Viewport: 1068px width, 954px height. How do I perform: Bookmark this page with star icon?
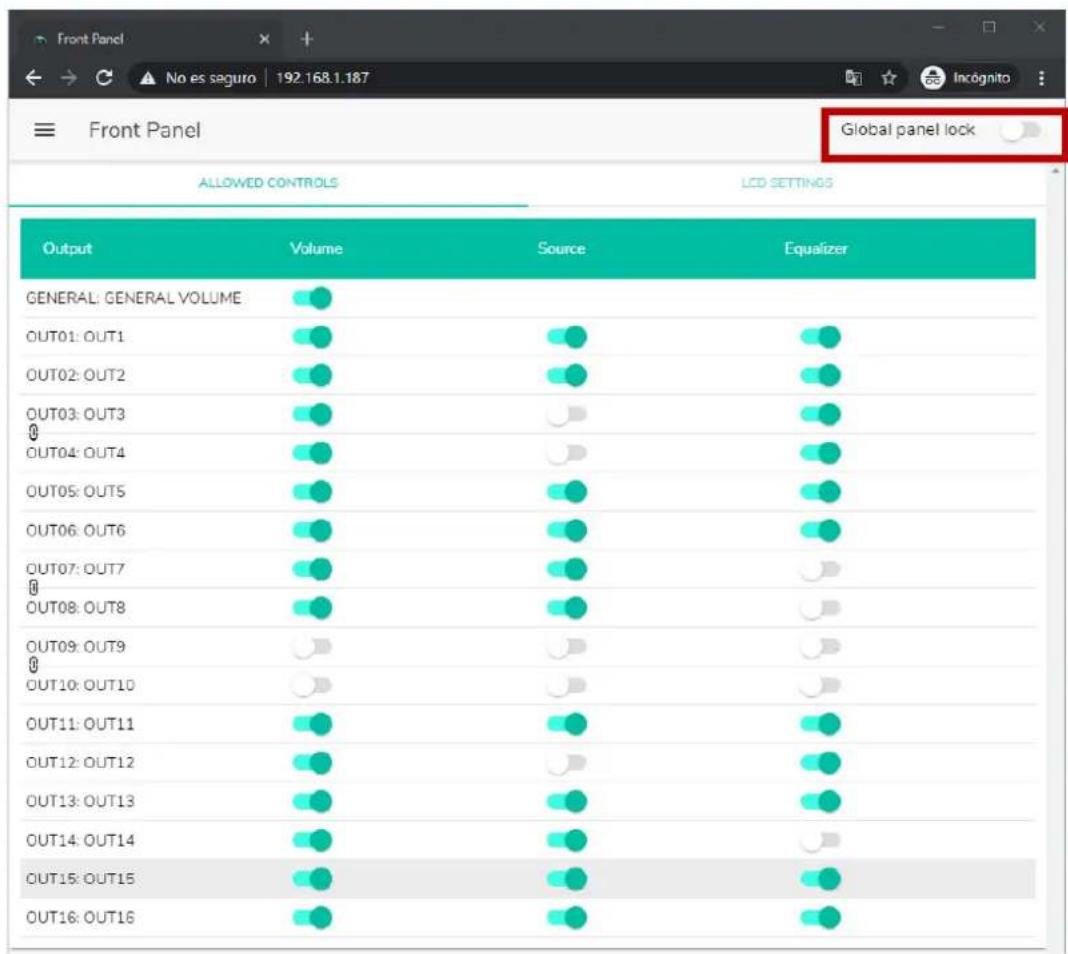(x=889, y=78)
